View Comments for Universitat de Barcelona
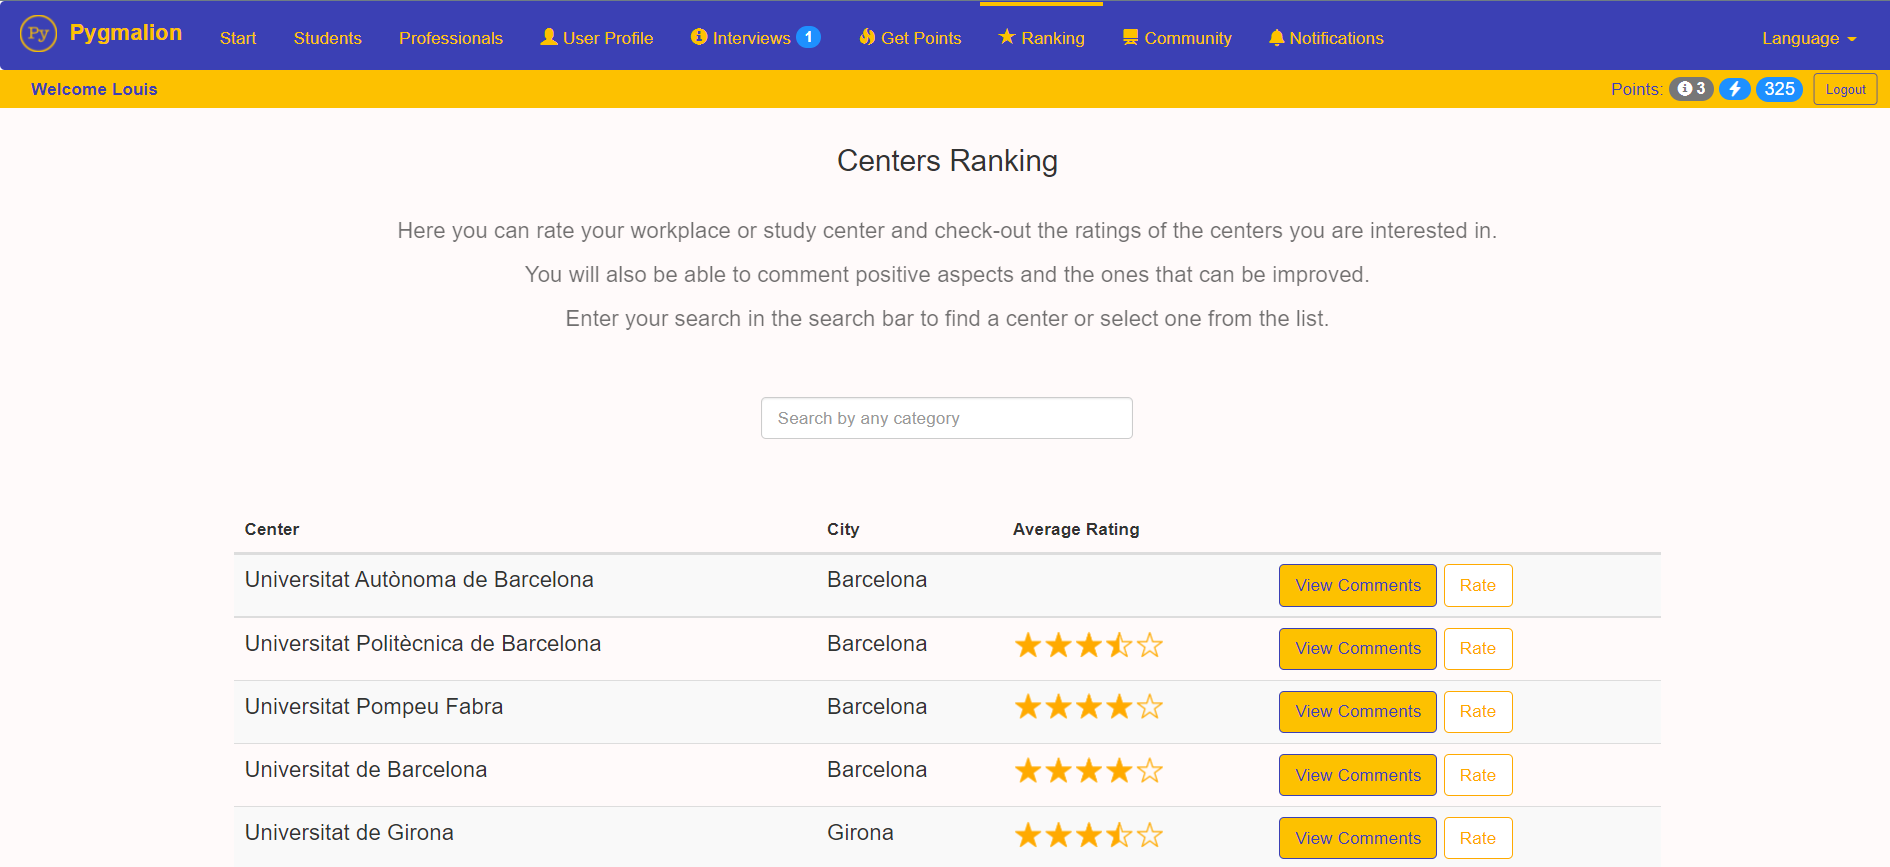The image size is (1890, 867). click(x=1357, y=775)
